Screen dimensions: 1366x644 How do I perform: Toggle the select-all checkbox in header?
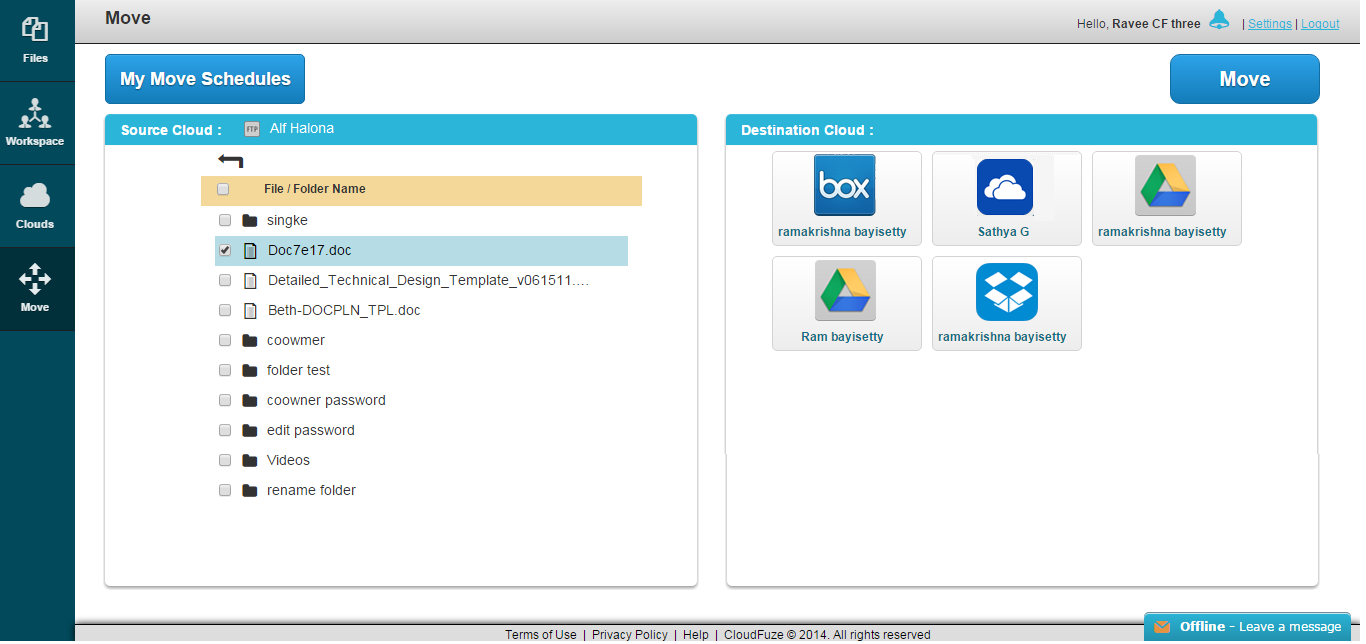[x=223, y=189]
